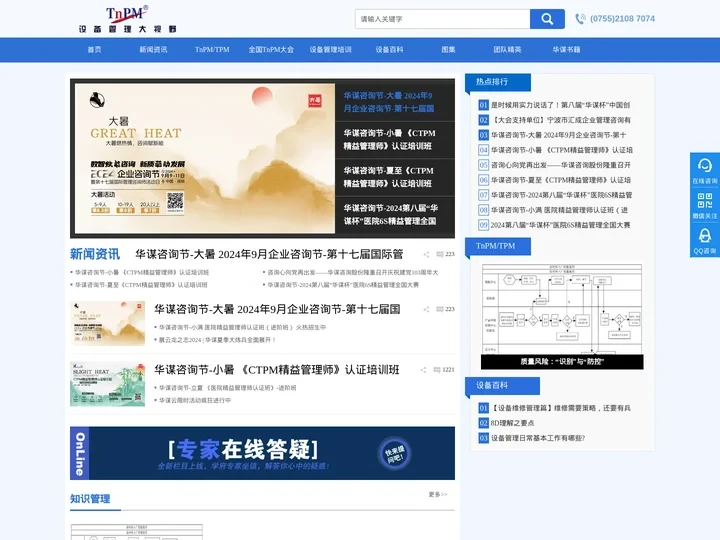The height and width of the screenshot is (540, 720).
Task: Click the SLIGHT HEAT article thumbnail
Action: click(107, 384)
